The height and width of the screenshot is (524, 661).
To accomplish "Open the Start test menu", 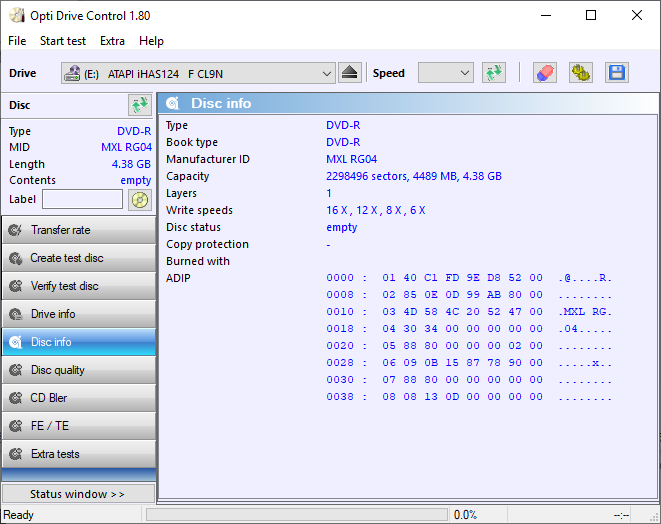I will [63, 41].
